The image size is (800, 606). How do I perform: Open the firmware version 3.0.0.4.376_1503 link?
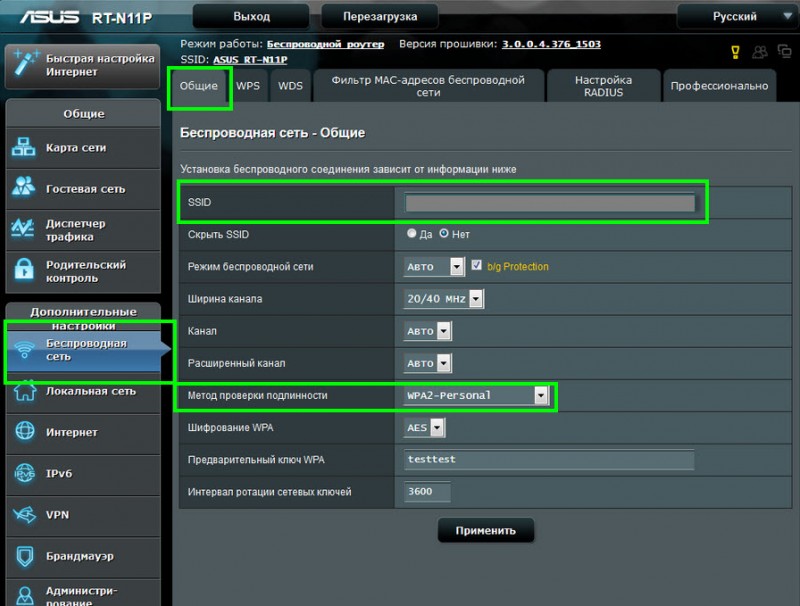tap(551, 44)
